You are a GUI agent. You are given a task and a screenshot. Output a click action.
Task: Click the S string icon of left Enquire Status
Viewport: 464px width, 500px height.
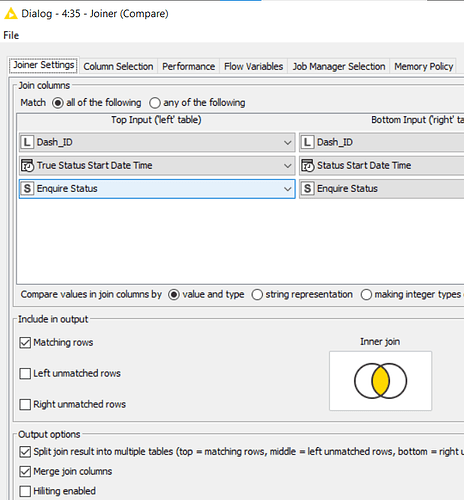27,189
